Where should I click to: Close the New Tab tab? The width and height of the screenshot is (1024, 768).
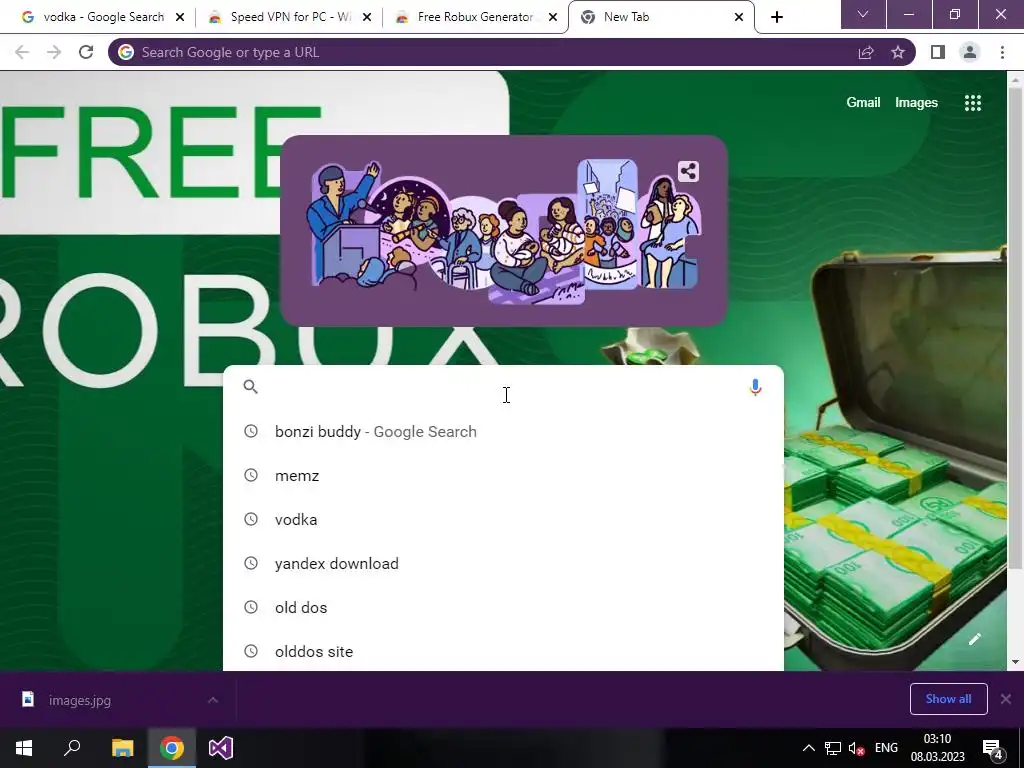tap(739, 17)
